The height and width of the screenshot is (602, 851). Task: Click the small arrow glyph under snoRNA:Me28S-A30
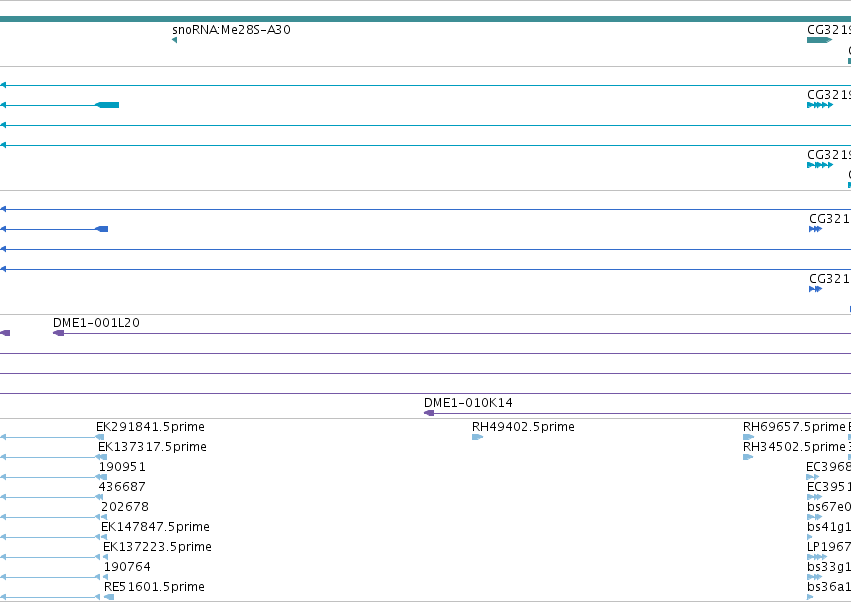[174, 40]
